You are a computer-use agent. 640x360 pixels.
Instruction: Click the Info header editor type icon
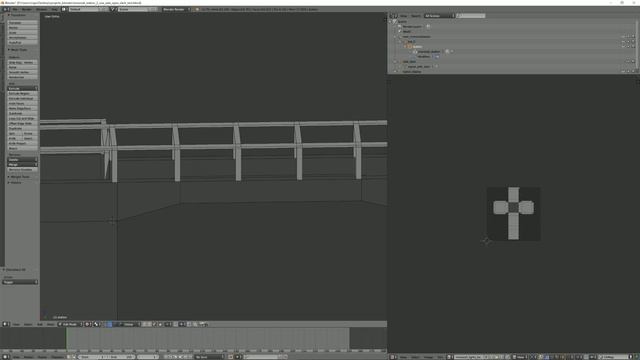point(6,9)
